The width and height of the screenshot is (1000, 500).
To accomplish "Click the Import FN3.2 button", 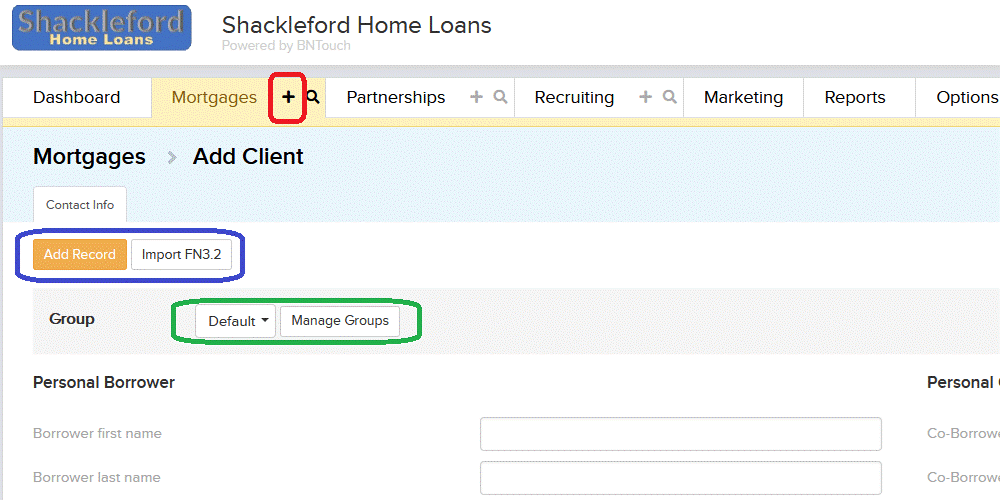I will pyautogui.click(x=181, y=254).
